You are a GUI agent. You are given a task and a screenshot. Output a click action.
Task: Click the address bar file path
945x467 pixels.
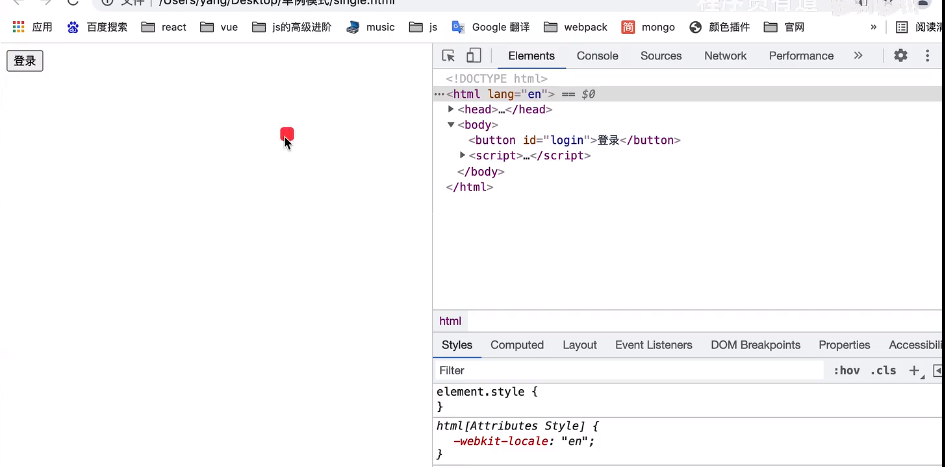coord(277,2)
